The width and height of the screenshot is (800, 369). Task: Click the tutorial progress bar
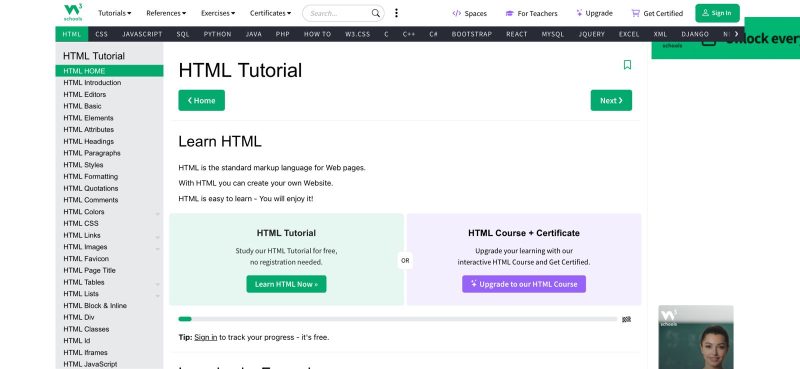[398, 319]
